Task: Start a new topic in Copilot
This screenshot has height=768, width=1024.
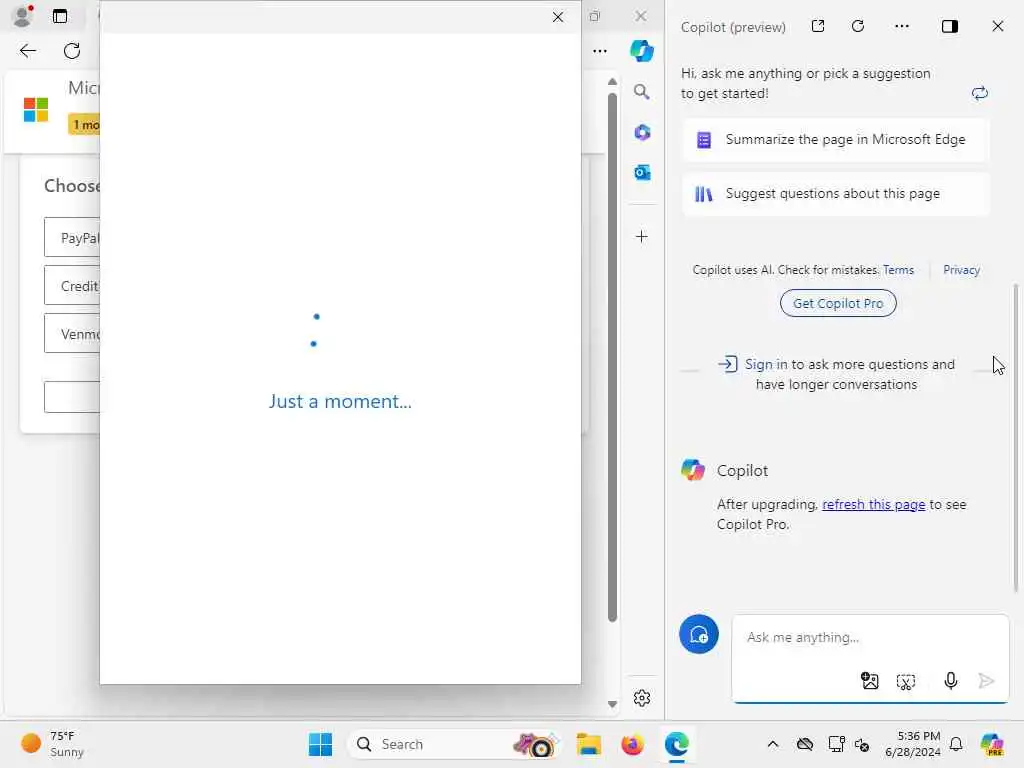Action: [x=699, y=634]
